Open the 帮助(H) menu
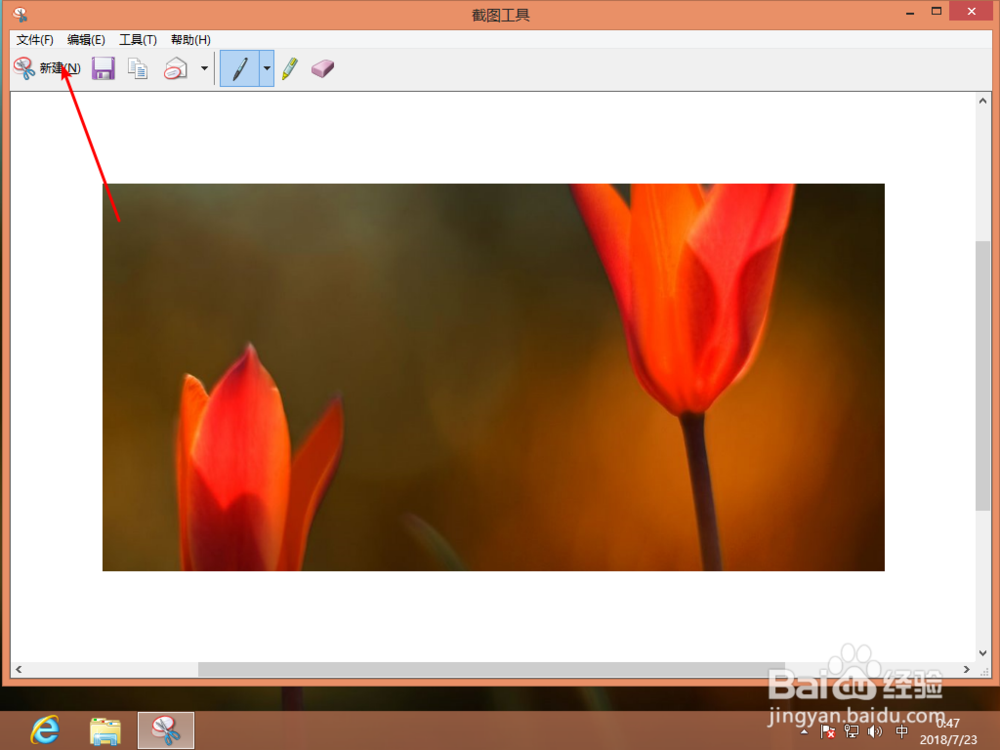This screenshot has width=1000, height=750. (x=190, y=40)
